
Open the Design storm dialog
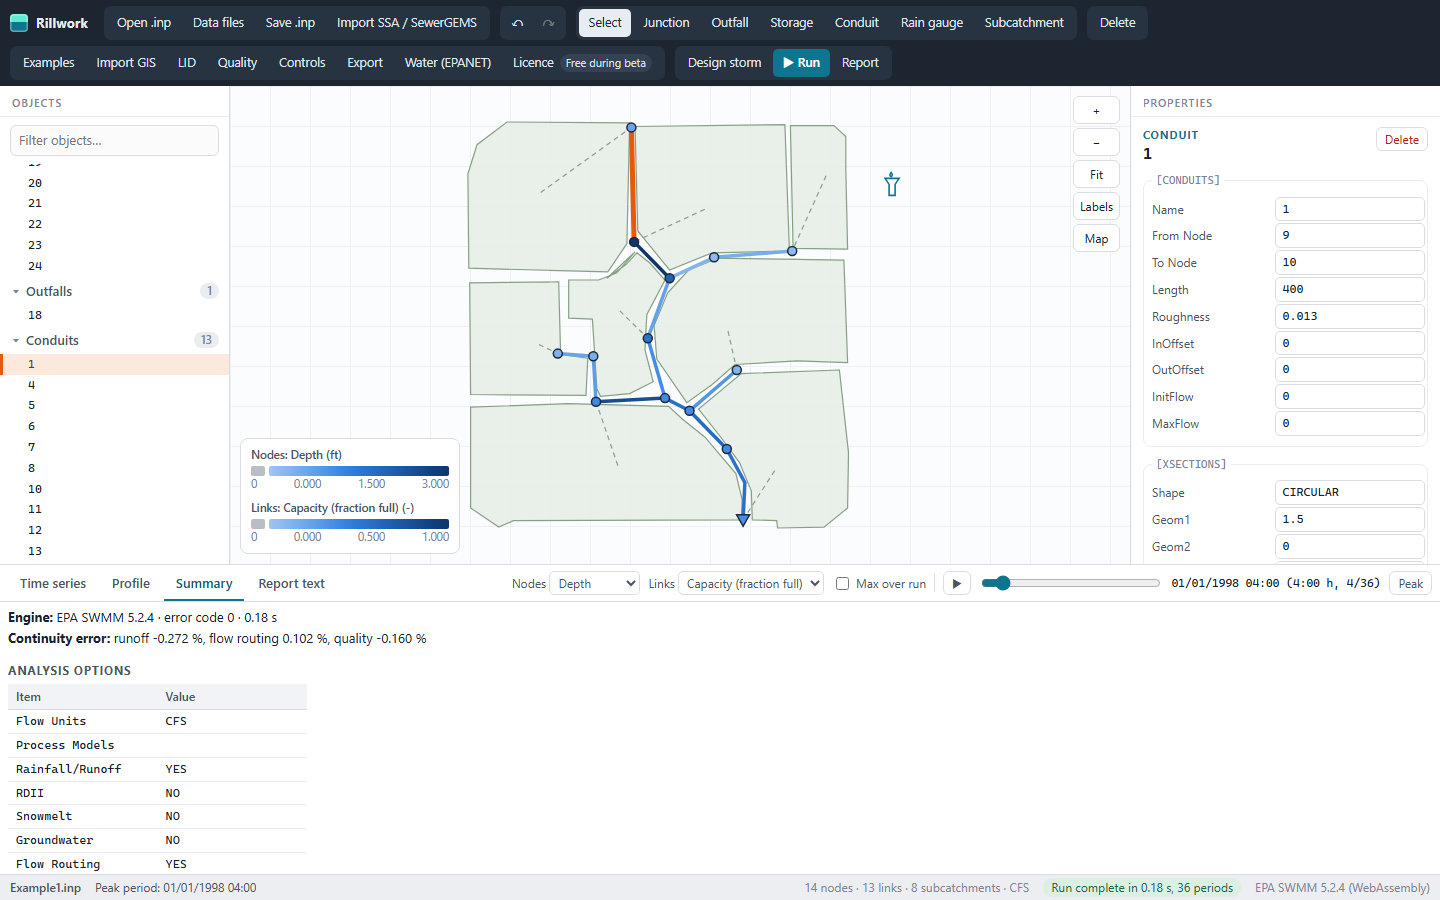[724, 62]
